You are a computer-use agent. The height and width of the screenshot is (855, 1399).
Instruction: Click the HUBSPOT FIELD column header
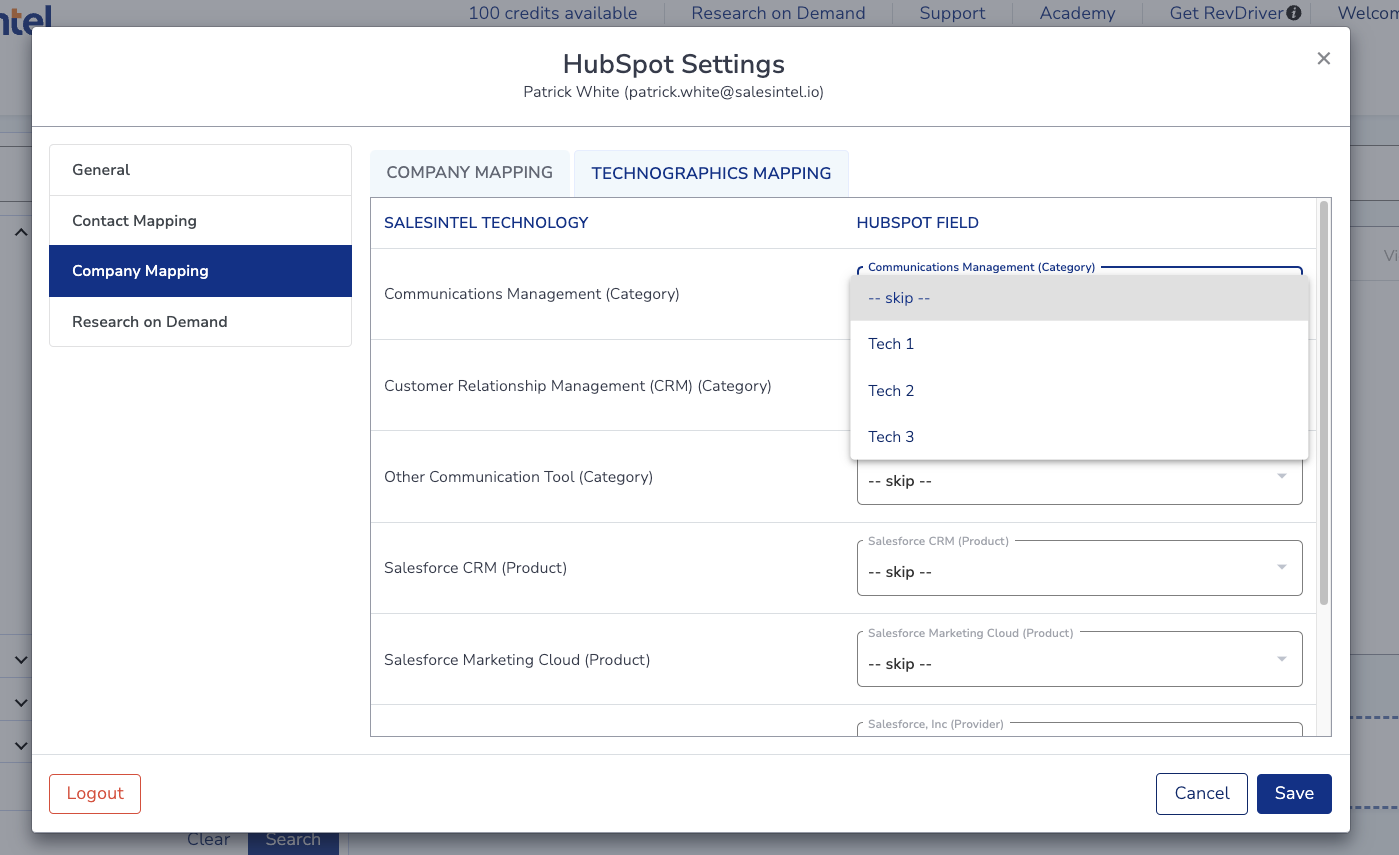918,223
